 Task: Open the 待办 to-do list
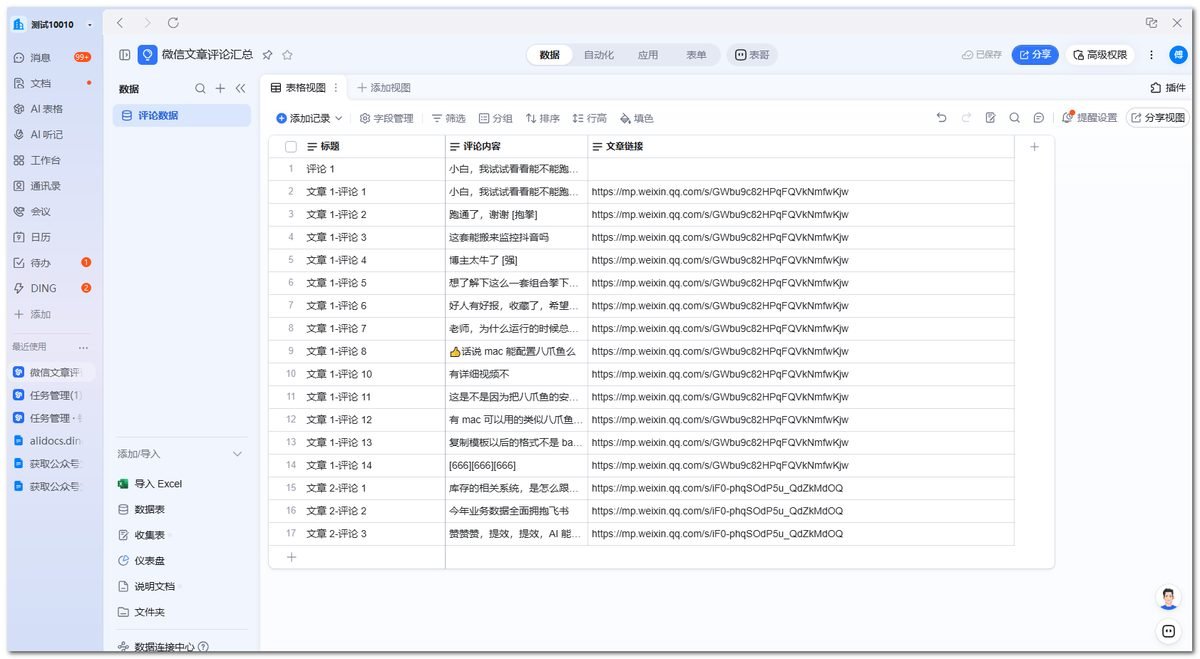[x=40, y=263]
